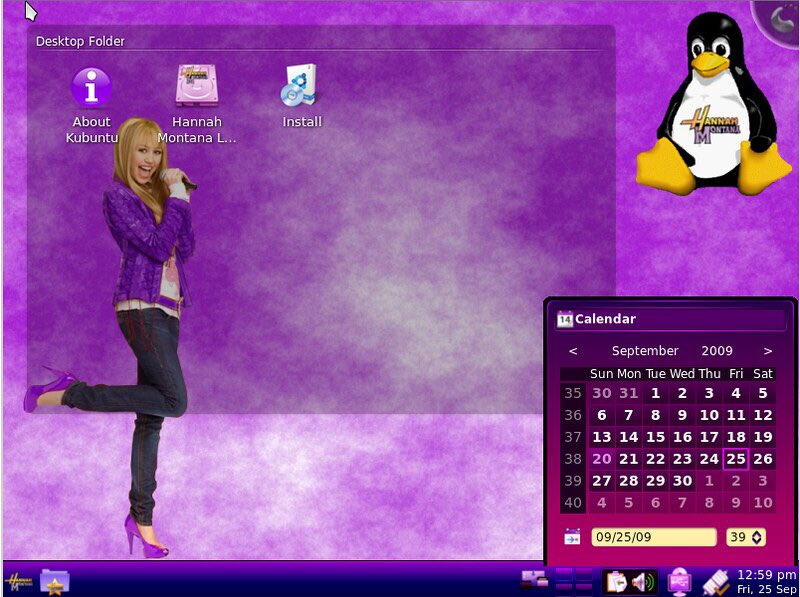Click the Sun column header in the calendar

602,374
